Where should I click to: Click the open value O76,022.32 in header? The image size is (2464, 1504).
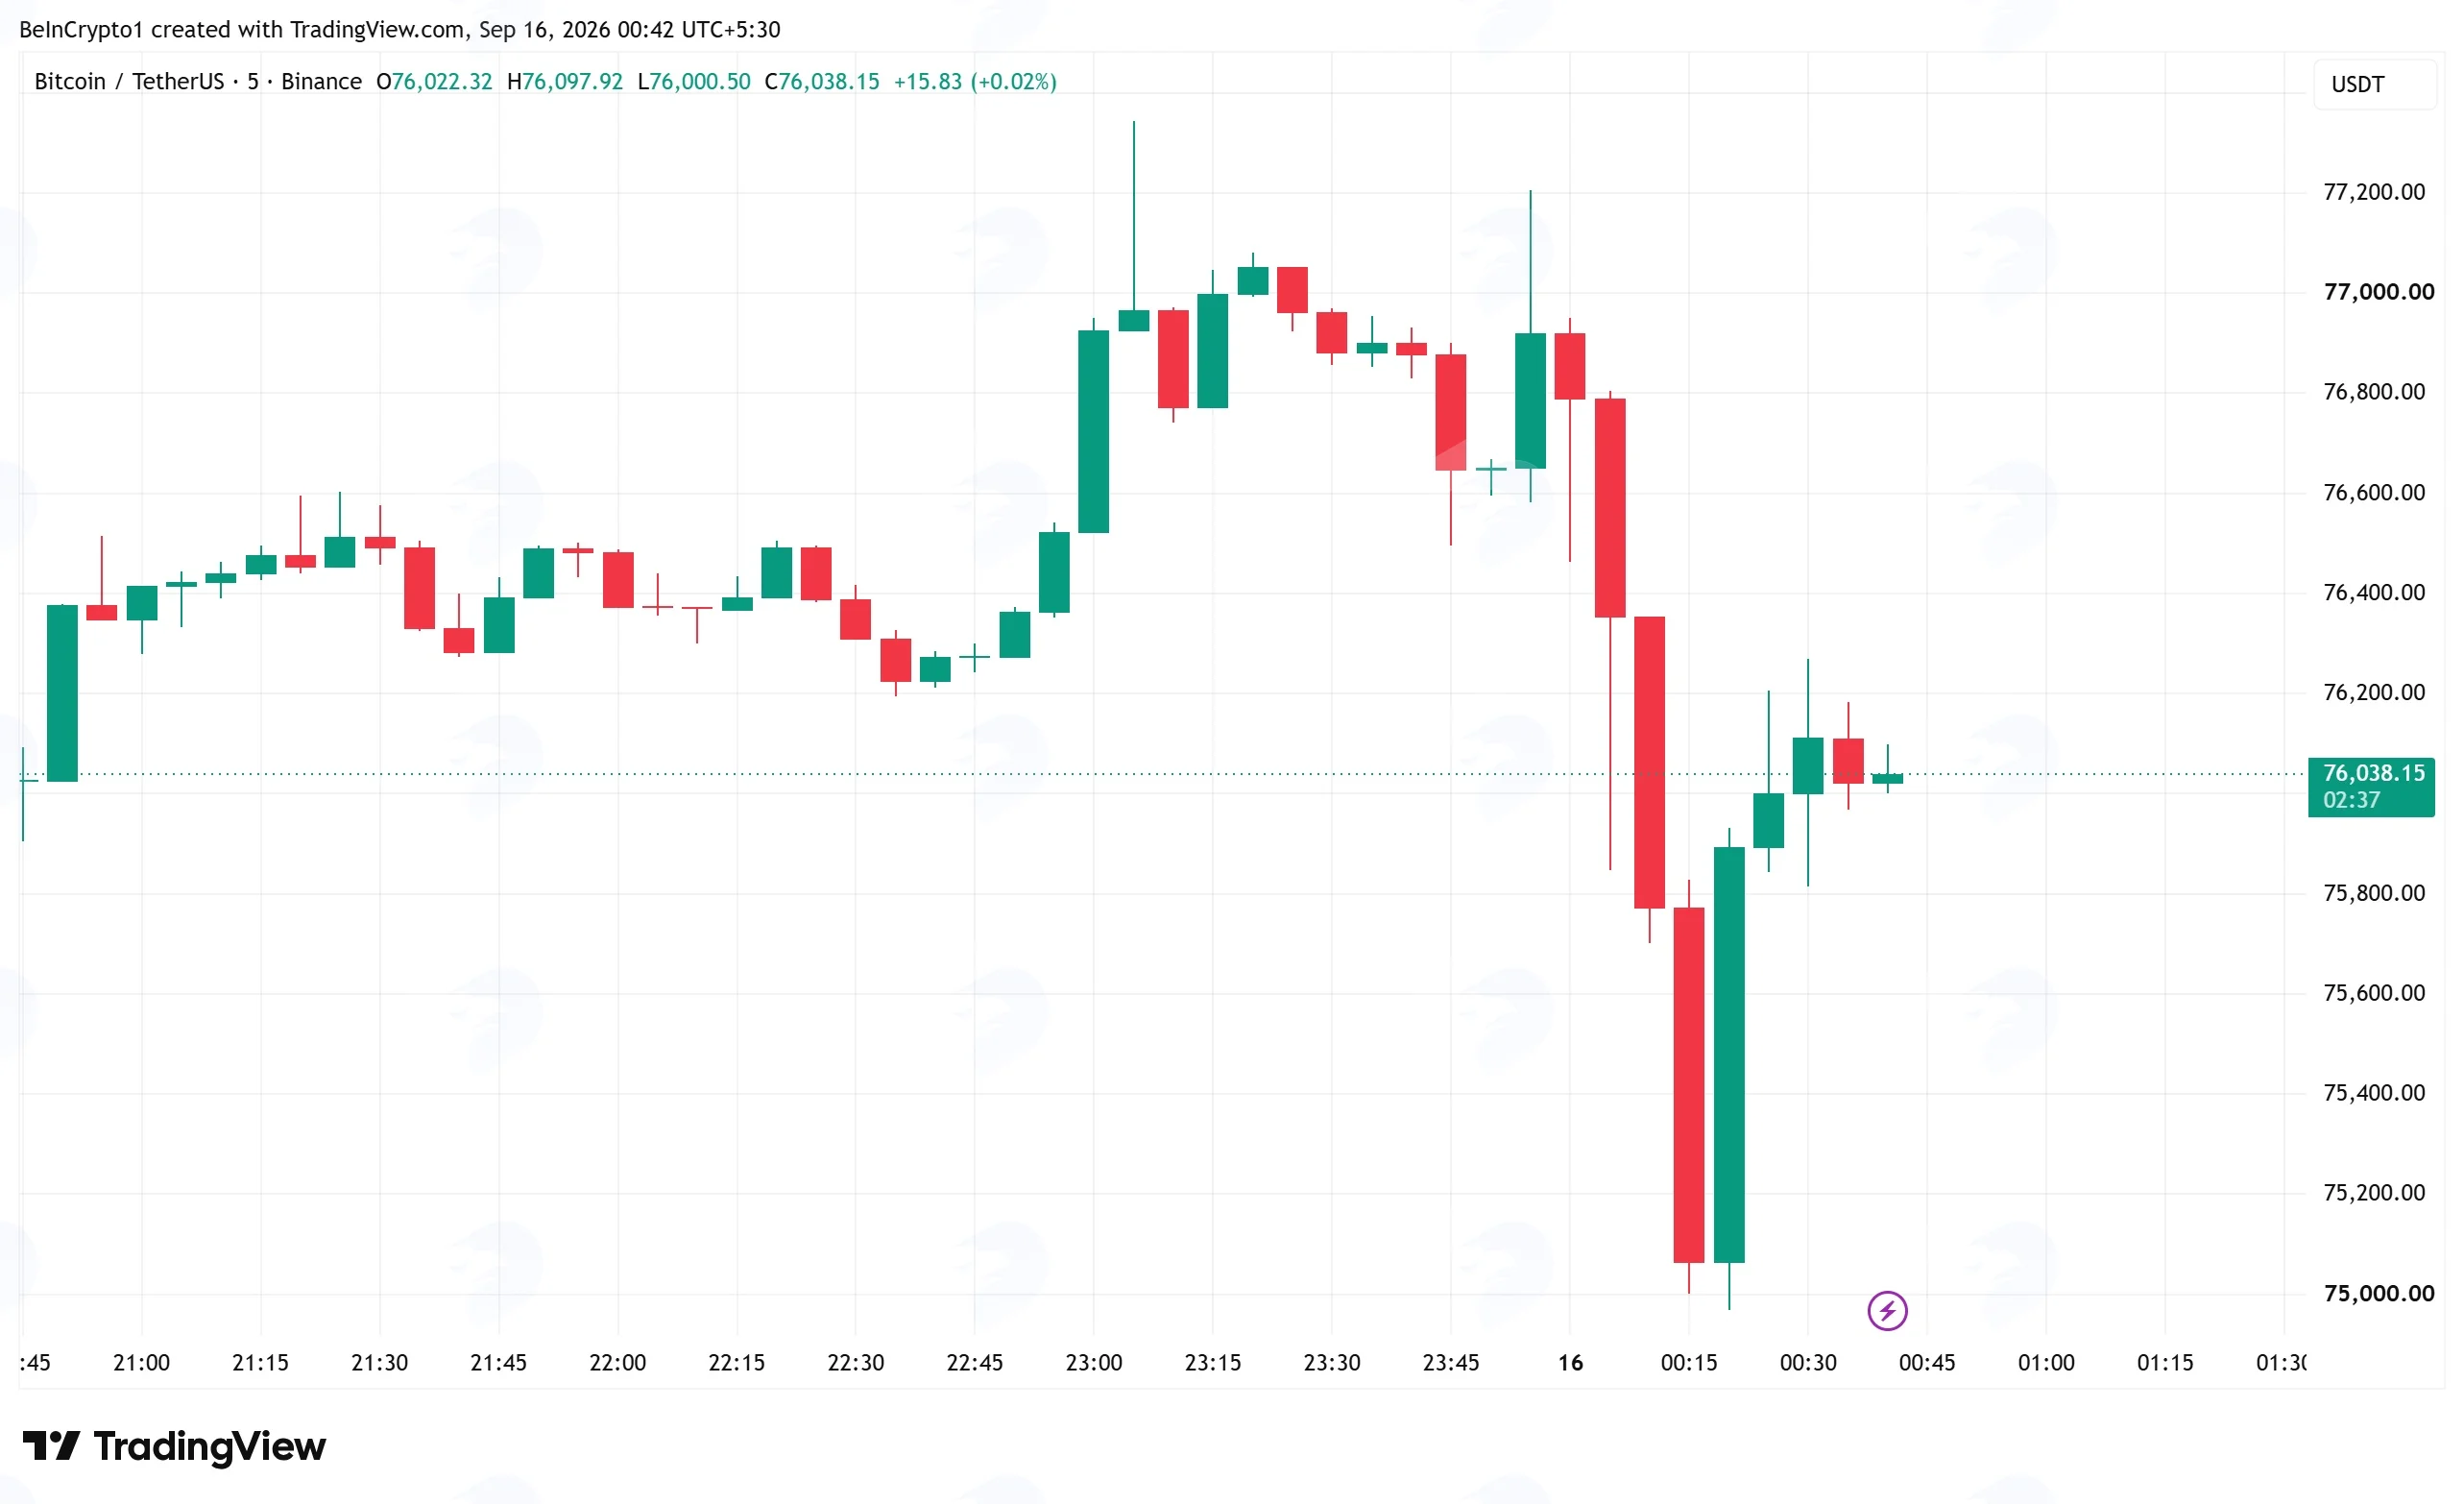[x=434, y=81]
